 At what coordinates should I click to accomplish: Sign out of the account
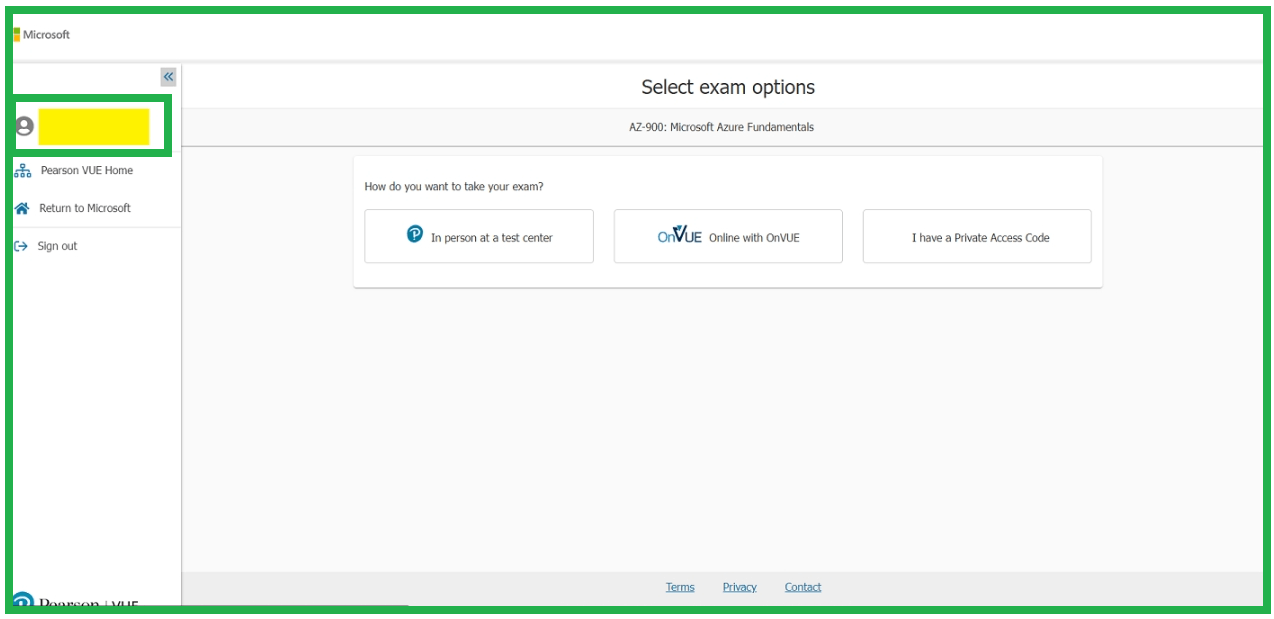[x=57, y=246]
